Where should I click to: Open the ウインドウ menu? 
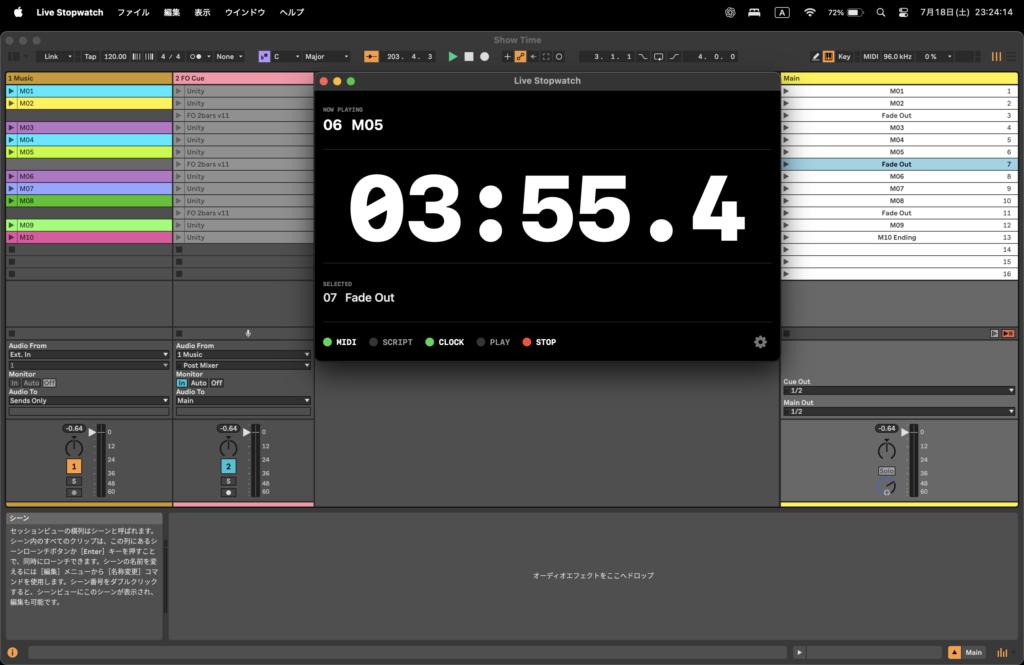[245, 12]
